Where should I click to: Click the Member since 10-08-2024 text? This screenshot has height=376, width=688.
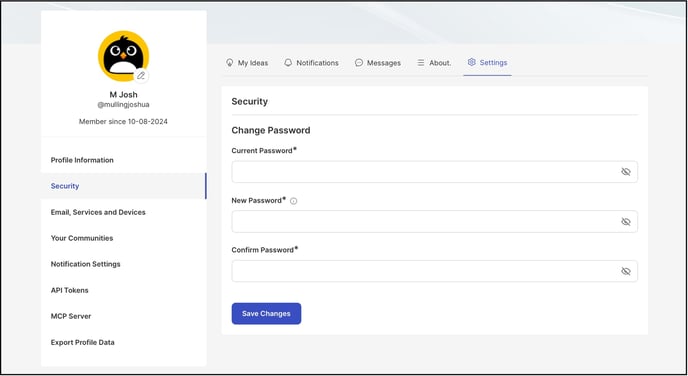click(x=123, y=122)
